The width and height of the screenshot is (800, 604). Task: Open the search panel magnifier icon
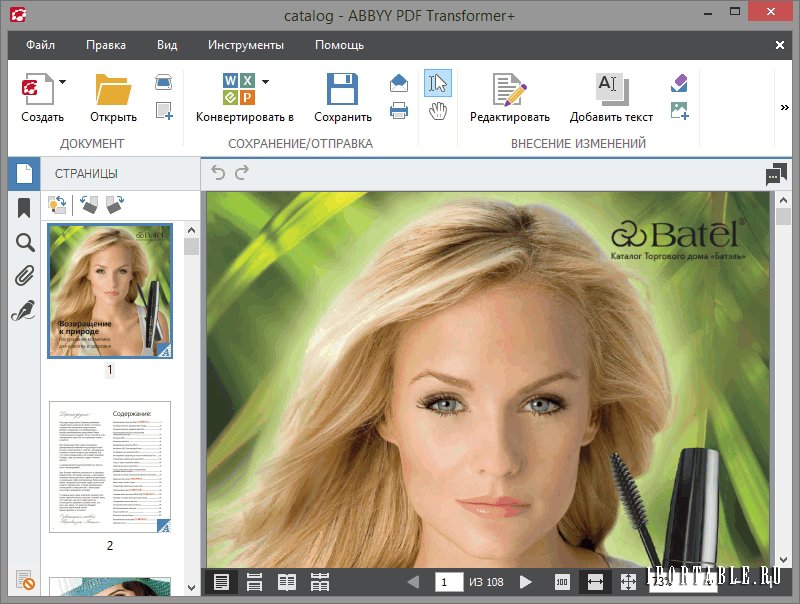(24, 242)
